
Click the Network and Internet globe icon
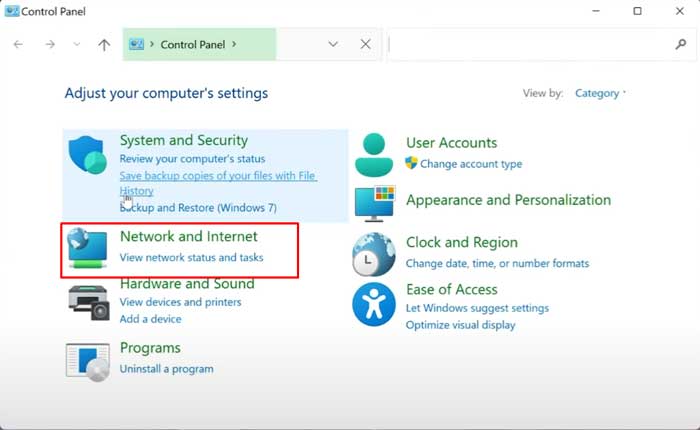tap(87, 249)
